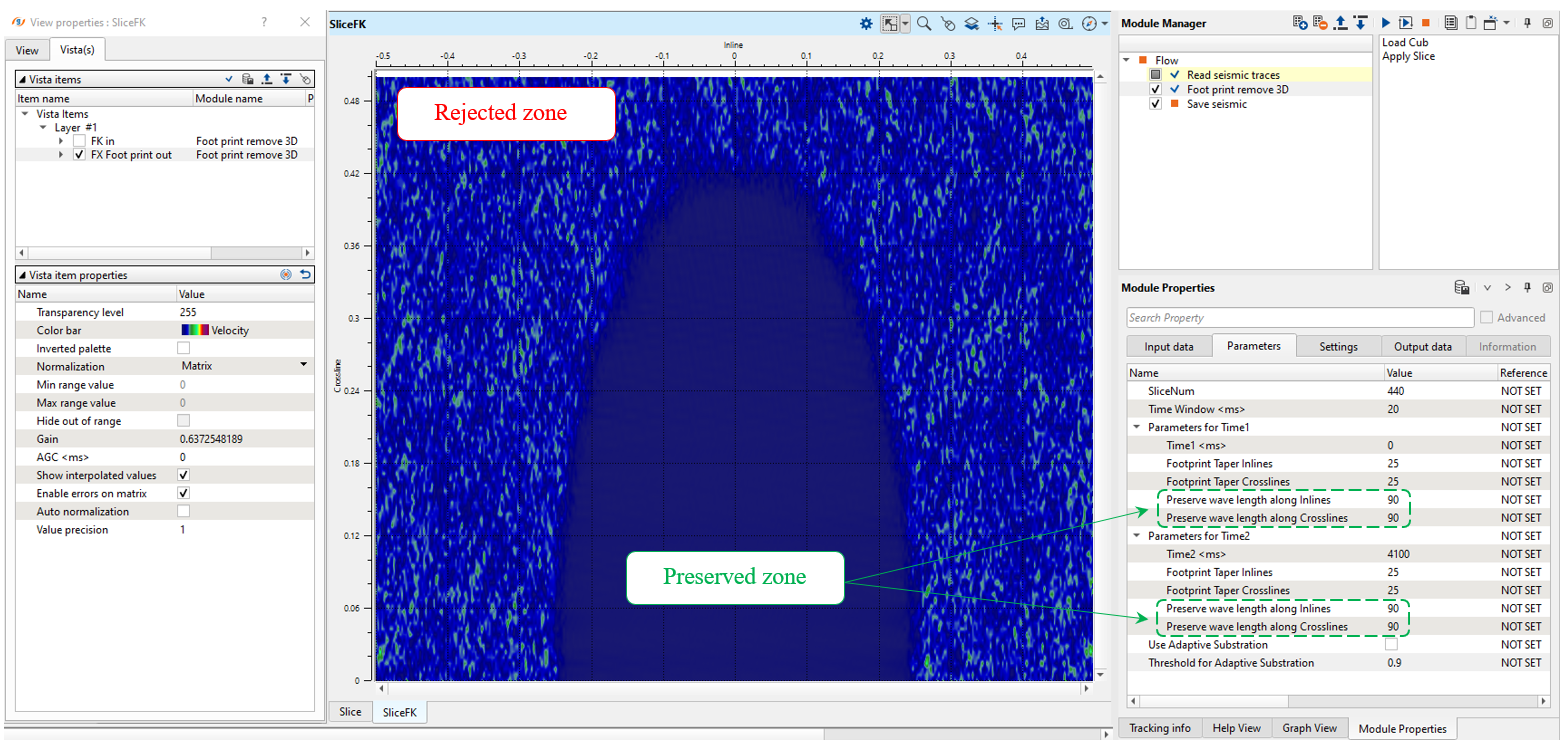The image size is (1563, 742).
Task: Click the orange Stop execution square
Action: 1425,23
